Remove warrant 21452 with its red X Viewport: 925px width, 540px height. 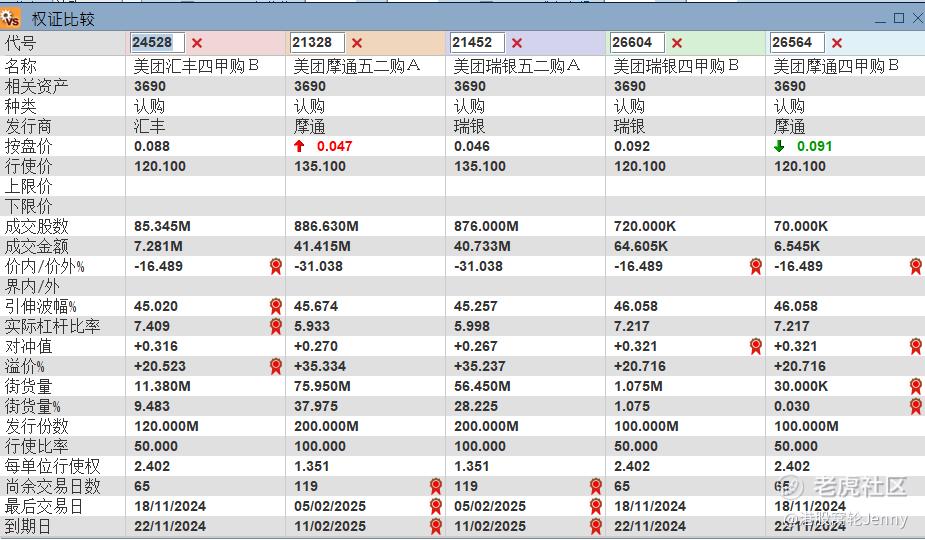pos(517,43)
